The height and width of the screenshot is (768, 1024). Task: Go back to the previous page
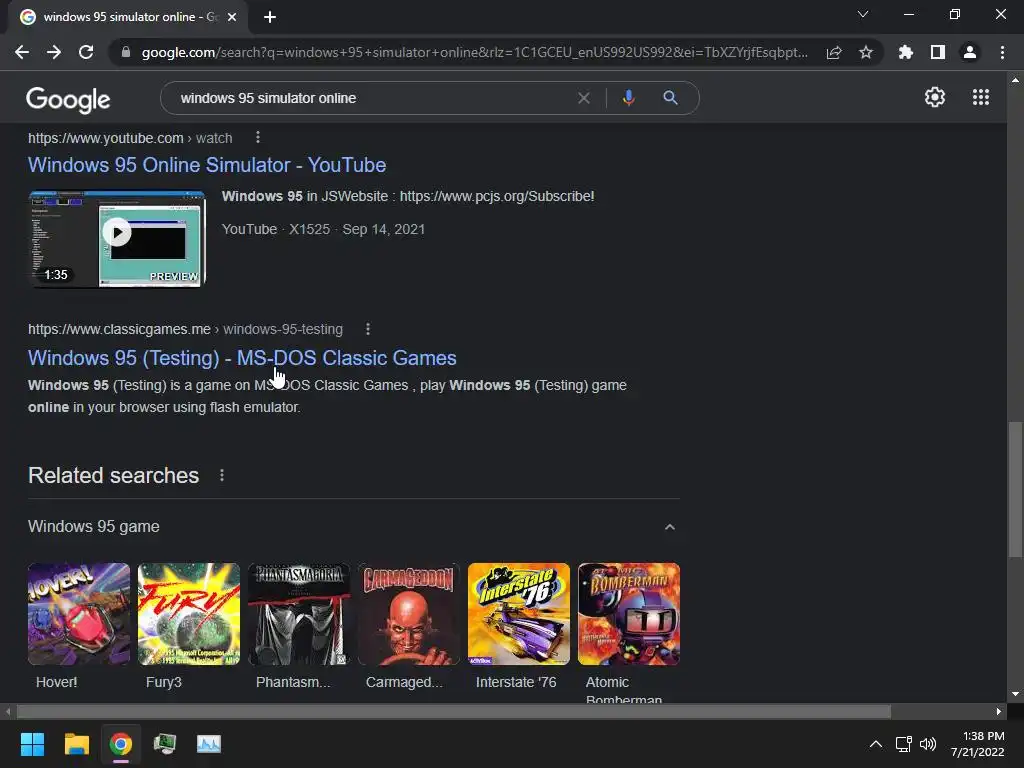(22, 52)
